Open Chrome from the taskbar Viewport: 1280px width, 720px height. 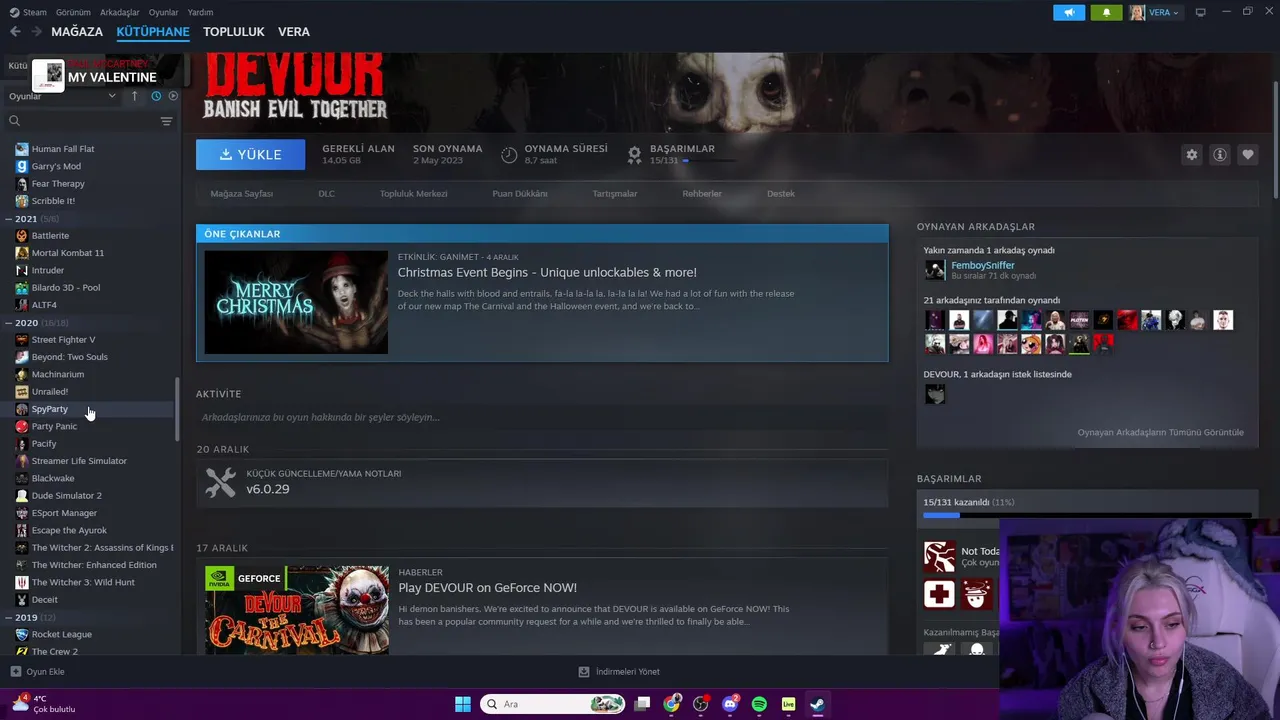pyautogui.click(x=671, y=704)
